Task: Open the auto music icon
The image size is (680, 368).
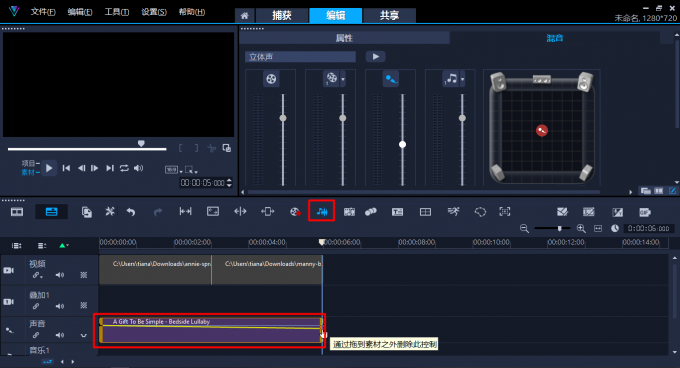Action: [349, 212]
